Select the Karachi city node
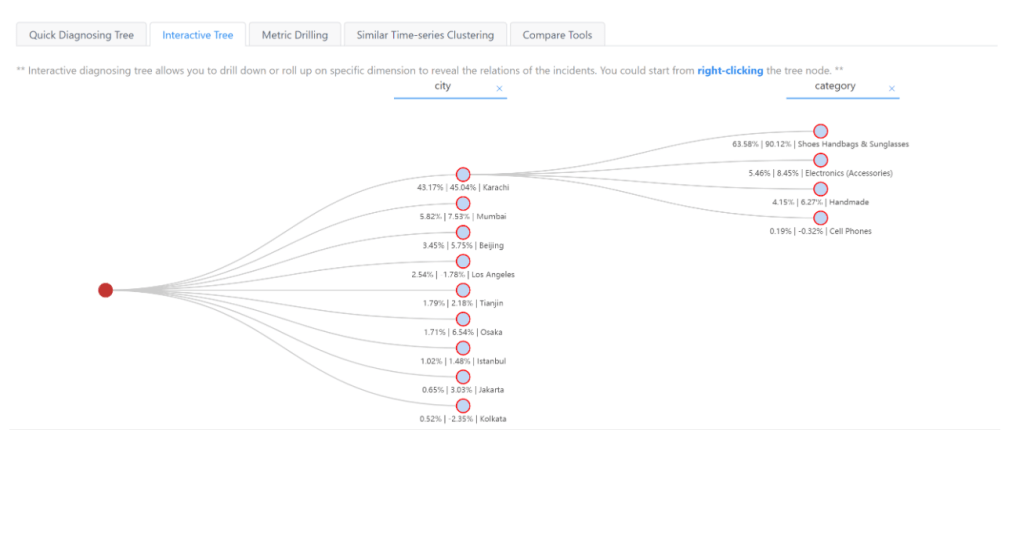This screenshot has height=534, width=1023. pyautogui.click(x=463, y=174)
